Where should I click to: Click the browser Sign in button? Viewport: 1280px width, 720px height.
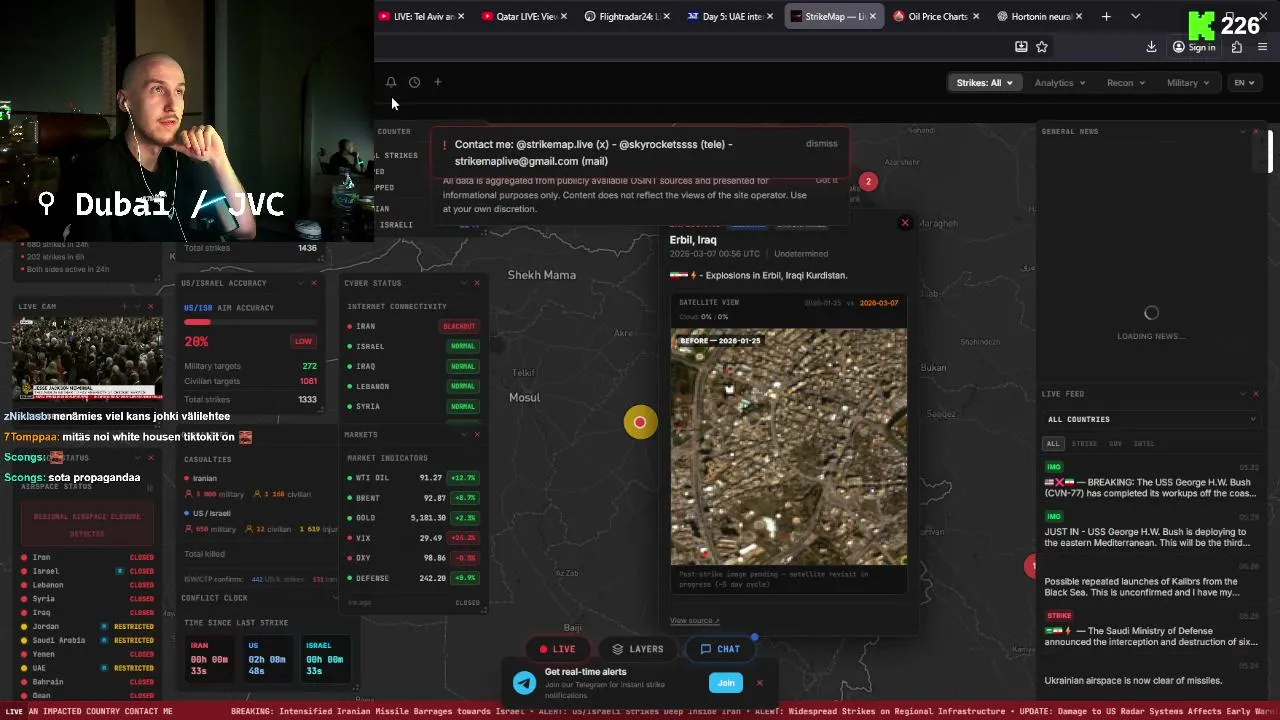coord(1194,47)
